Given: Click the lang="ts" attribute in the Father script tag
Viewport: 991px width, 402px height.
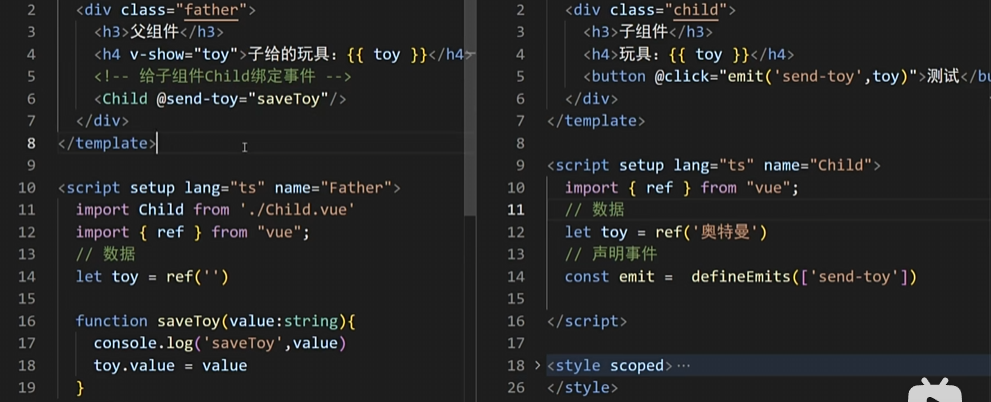Looking at the screenshot, I should [x=225, y=188].
